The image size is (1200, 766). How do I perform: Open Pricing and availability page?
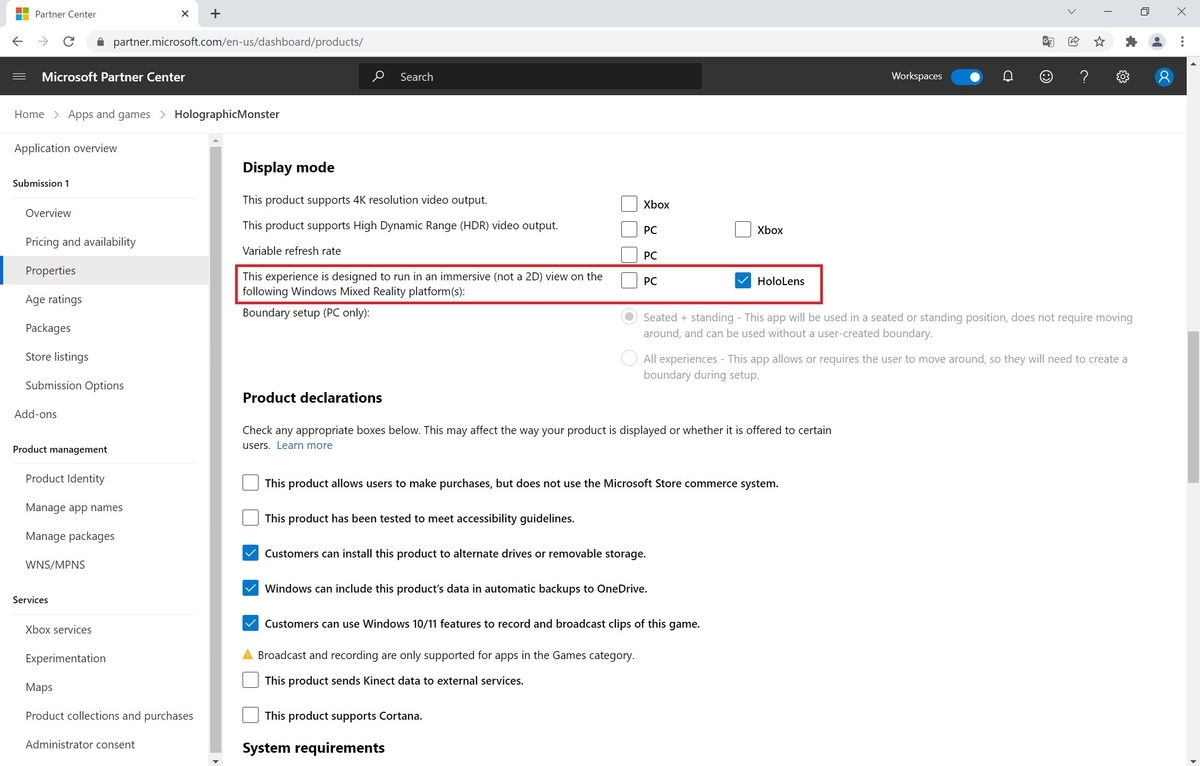pyautogui.click(x=81, y=242)
